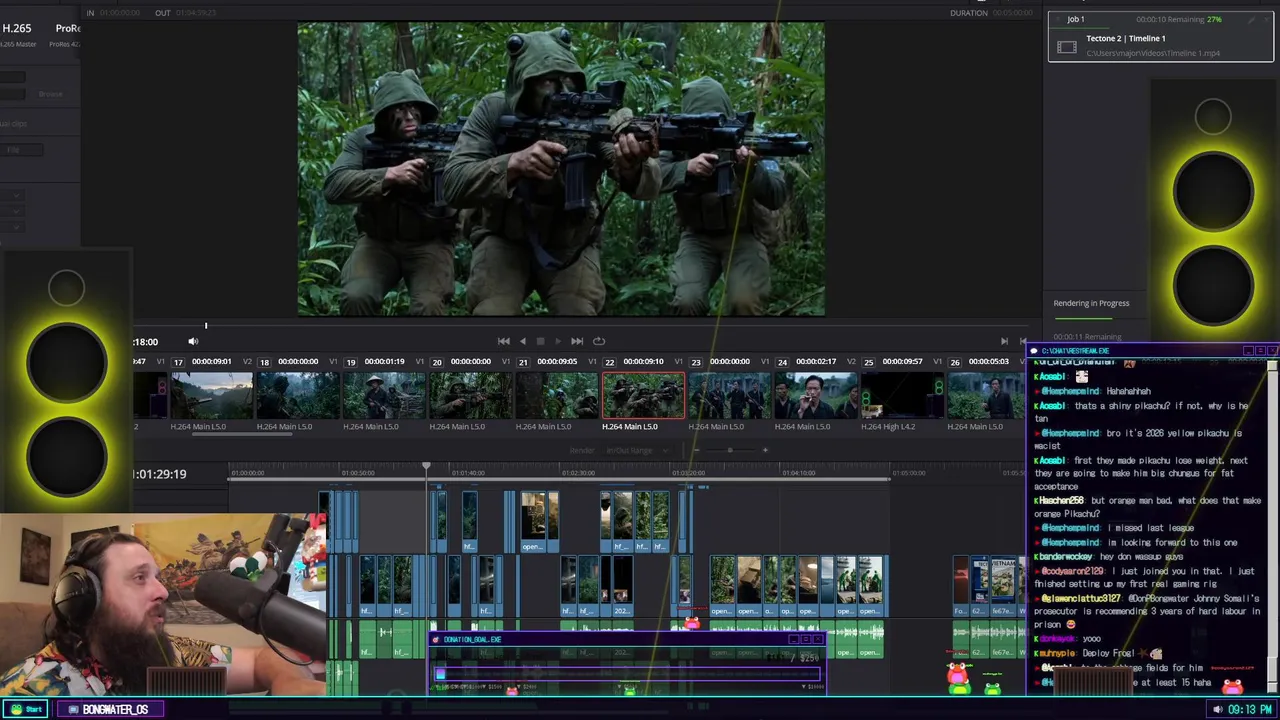The width and height of the screenshot is (1280, 720).
Task: Close the CHAT\RESTREAM.EXE window
Action: pyautogui.click(x=1272, y=351)
